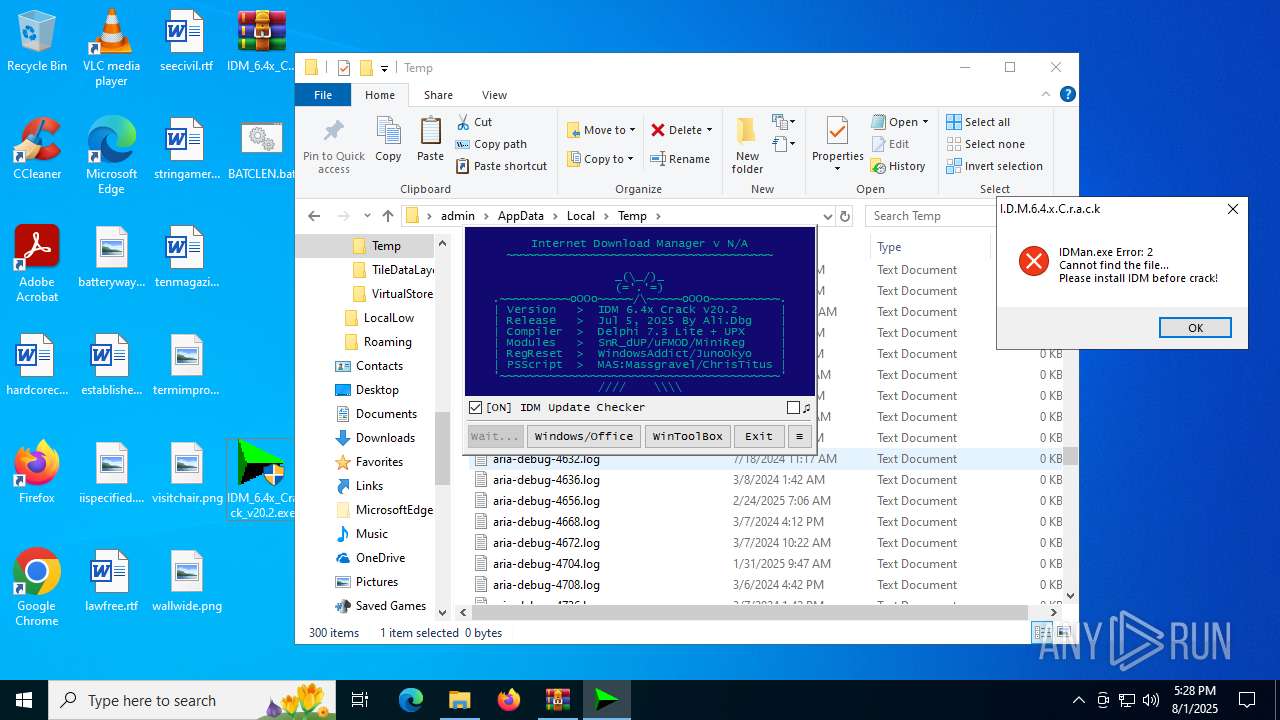Viewport: 1280px width, 720px height.
Task: Go up one folder level arrow
Action: pyautogui.click(x=388, y=216)
